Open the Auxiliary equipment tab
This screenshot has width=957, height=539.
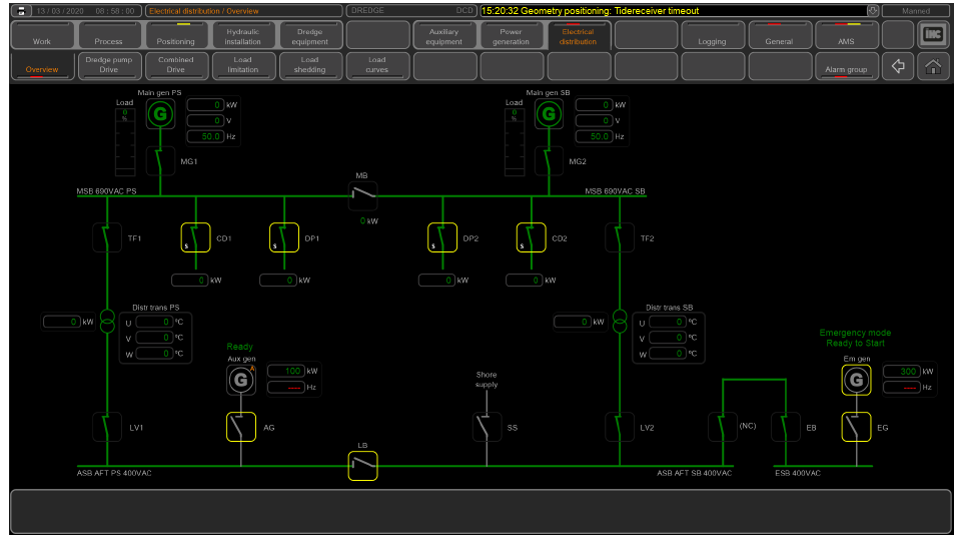(444, 35)
